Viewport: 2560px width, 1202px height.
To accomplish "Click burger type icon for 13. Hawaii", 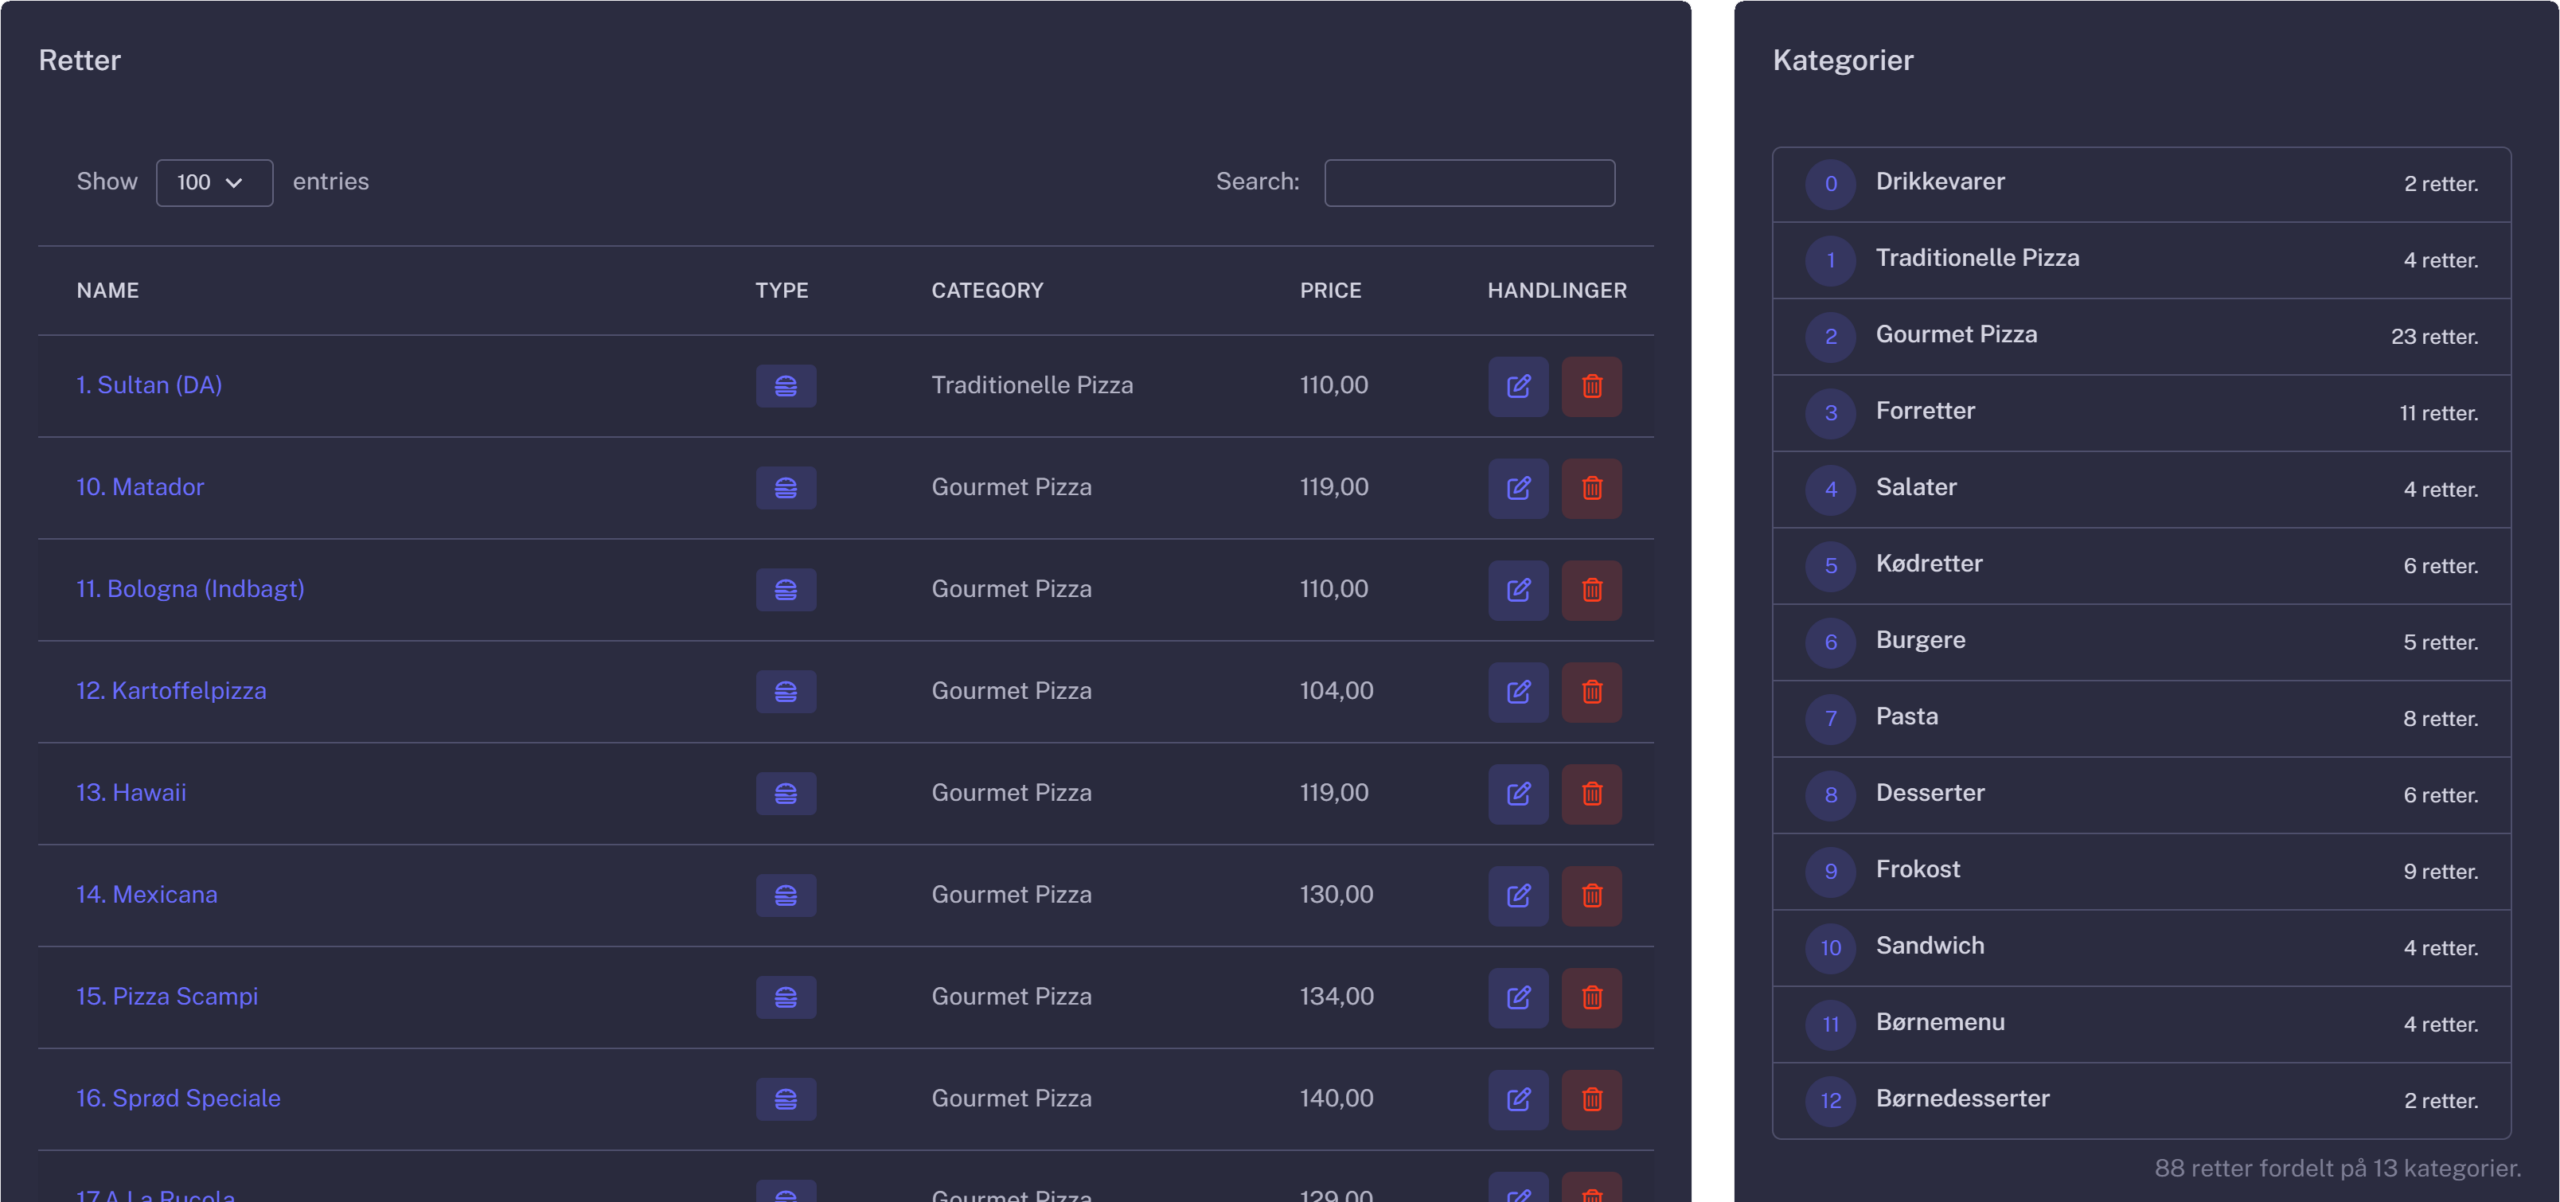I will point(786,794).
